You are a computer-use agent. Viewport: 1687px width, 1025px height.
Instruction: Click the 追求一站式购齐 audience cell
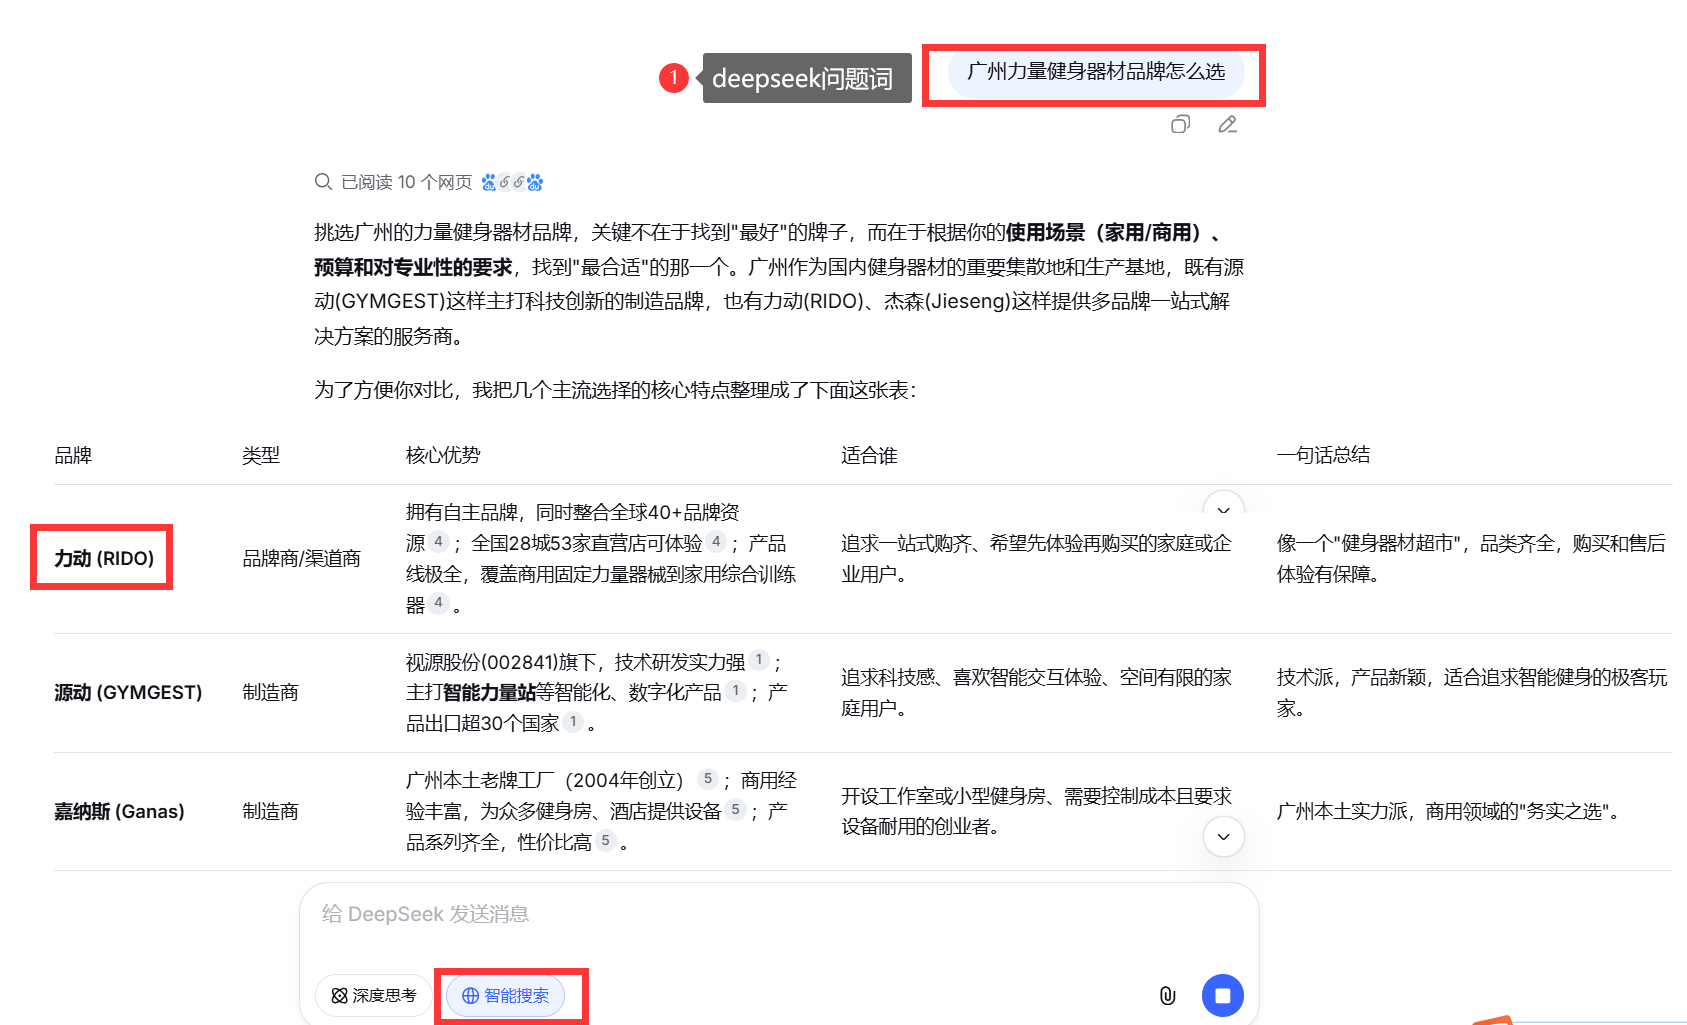pyautogui.click(x=1036, y=559)
